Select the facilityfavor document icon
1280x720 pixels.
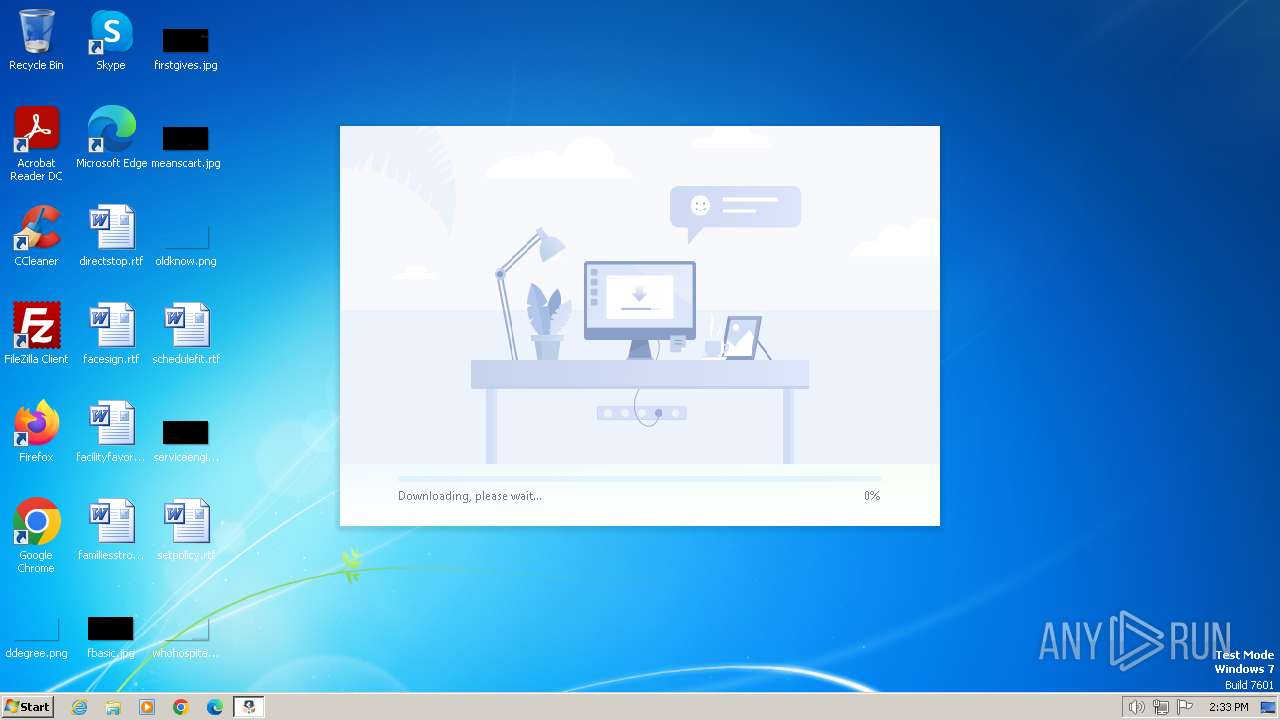(x=111, y=432)
